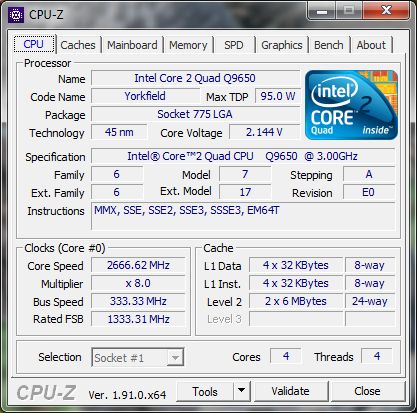This screenshot has height=413, width=417.
Task: Click the Tools button
Action: (205, 391)
